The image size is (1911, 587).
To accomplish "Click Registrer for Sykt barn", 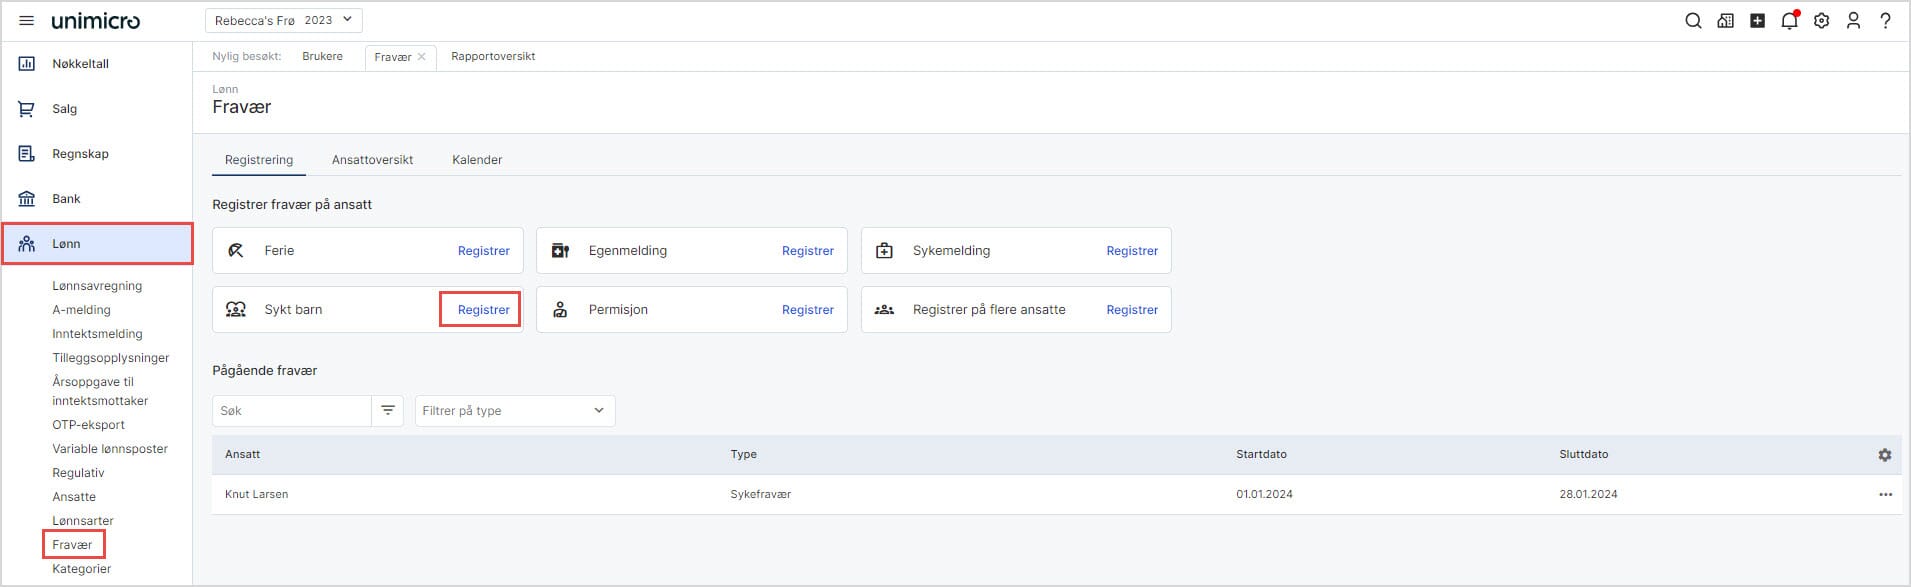I will coord(483,310).
